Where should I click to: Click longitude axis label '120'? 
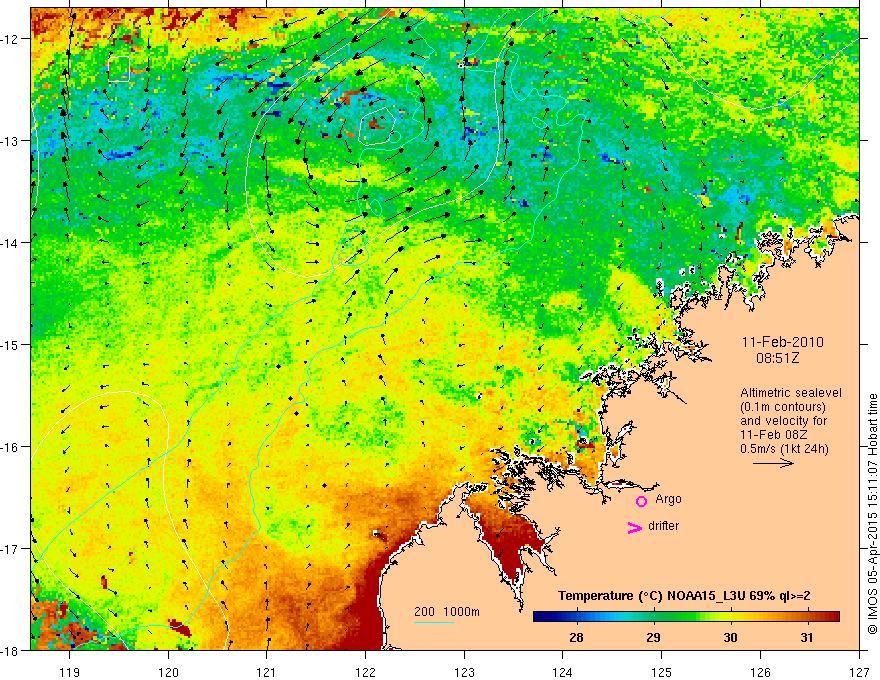click(x=168, y=672)
